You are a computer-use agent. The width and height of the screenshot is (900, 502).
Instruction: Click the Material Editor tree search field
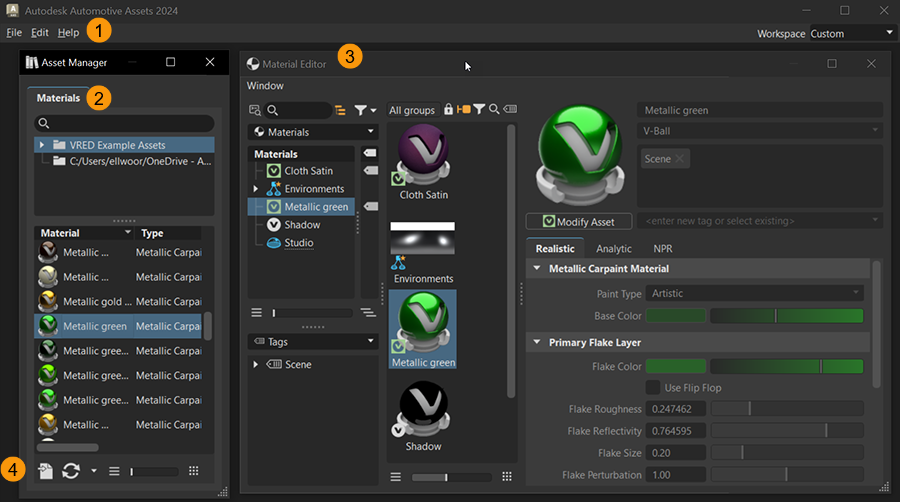298,110
